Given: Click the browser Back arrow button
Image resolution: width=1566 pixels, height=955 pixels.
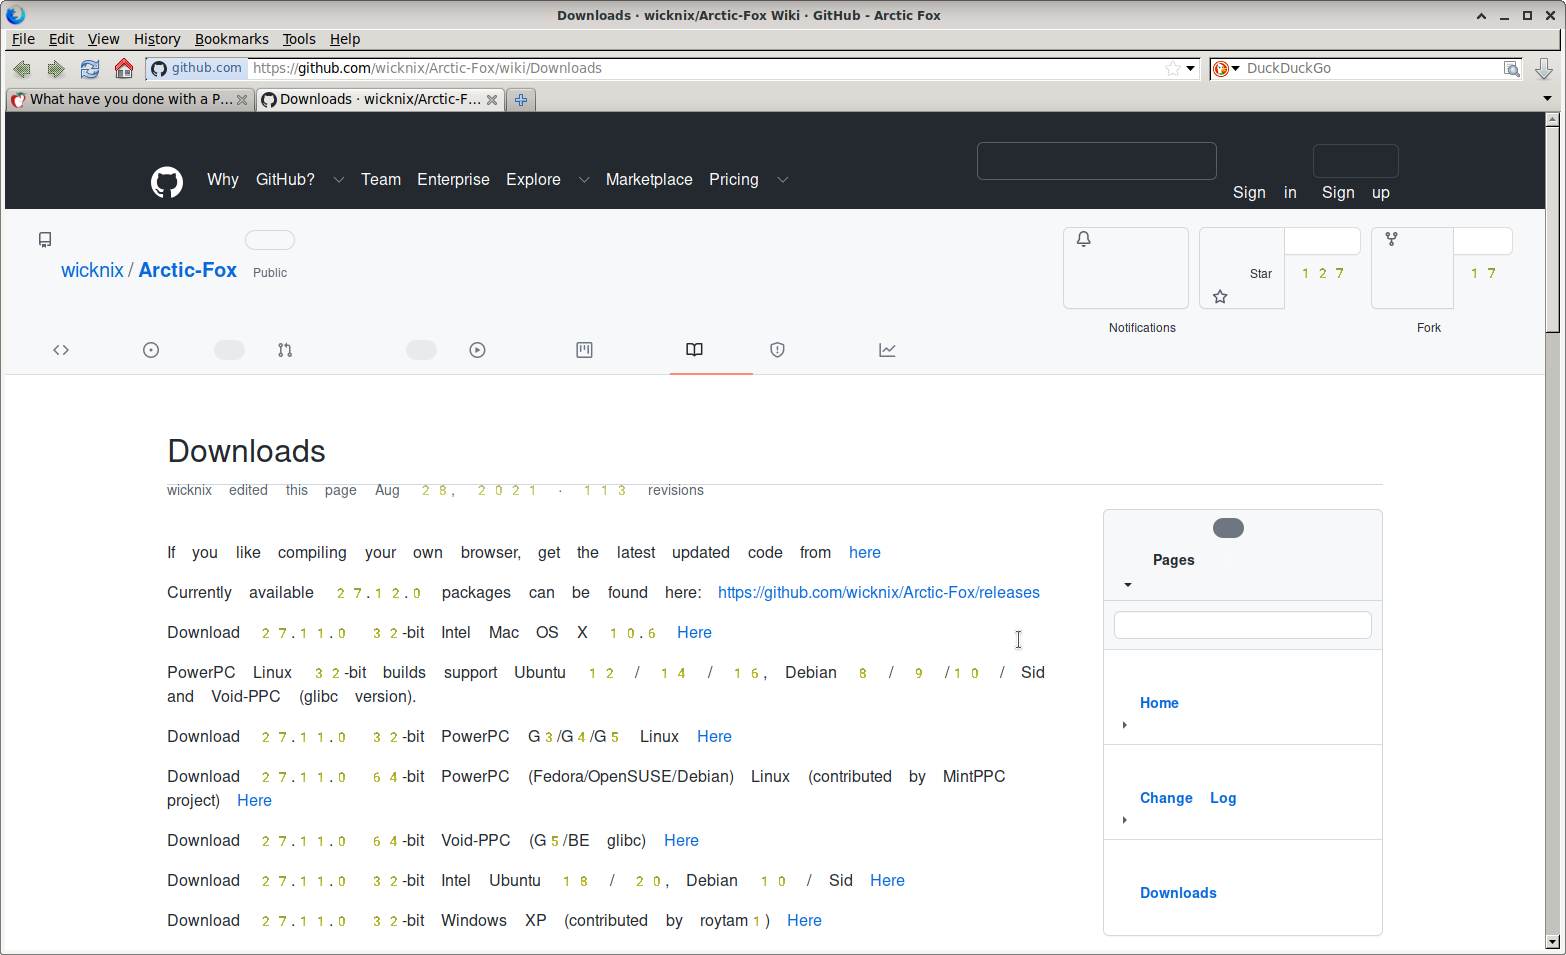Looking at the screenshot, I should [22, 69].
